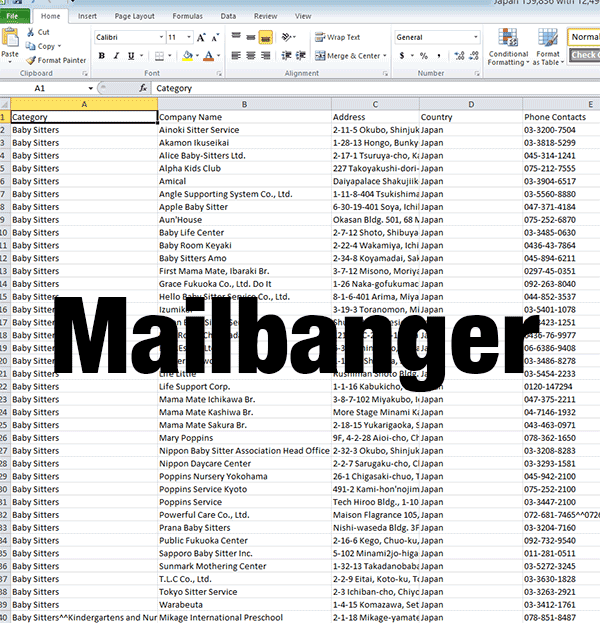Expand the Font Color palette arrow
Screen dimensions: 600x623
218,56
